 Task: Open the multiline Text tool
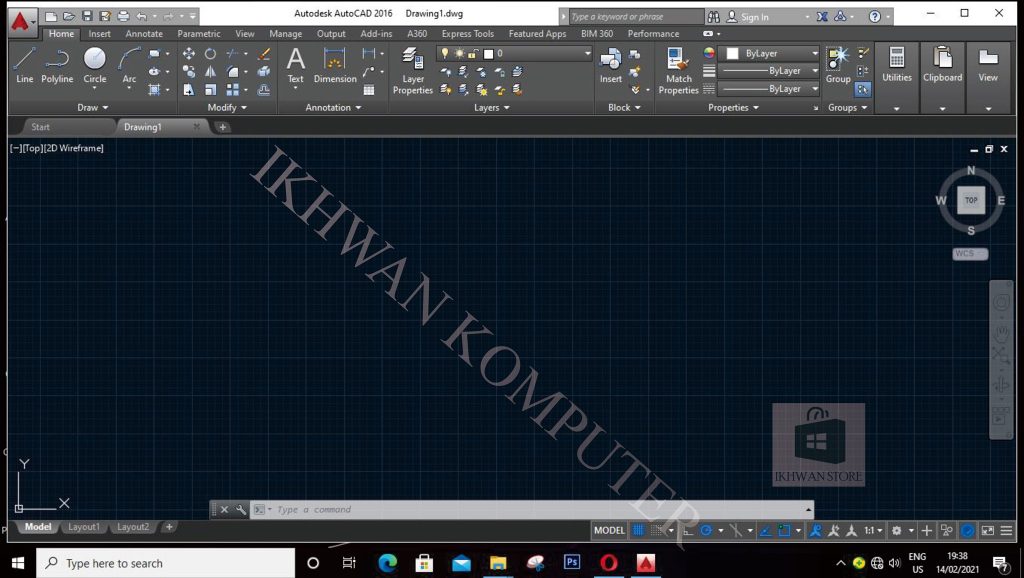[296, 65]
